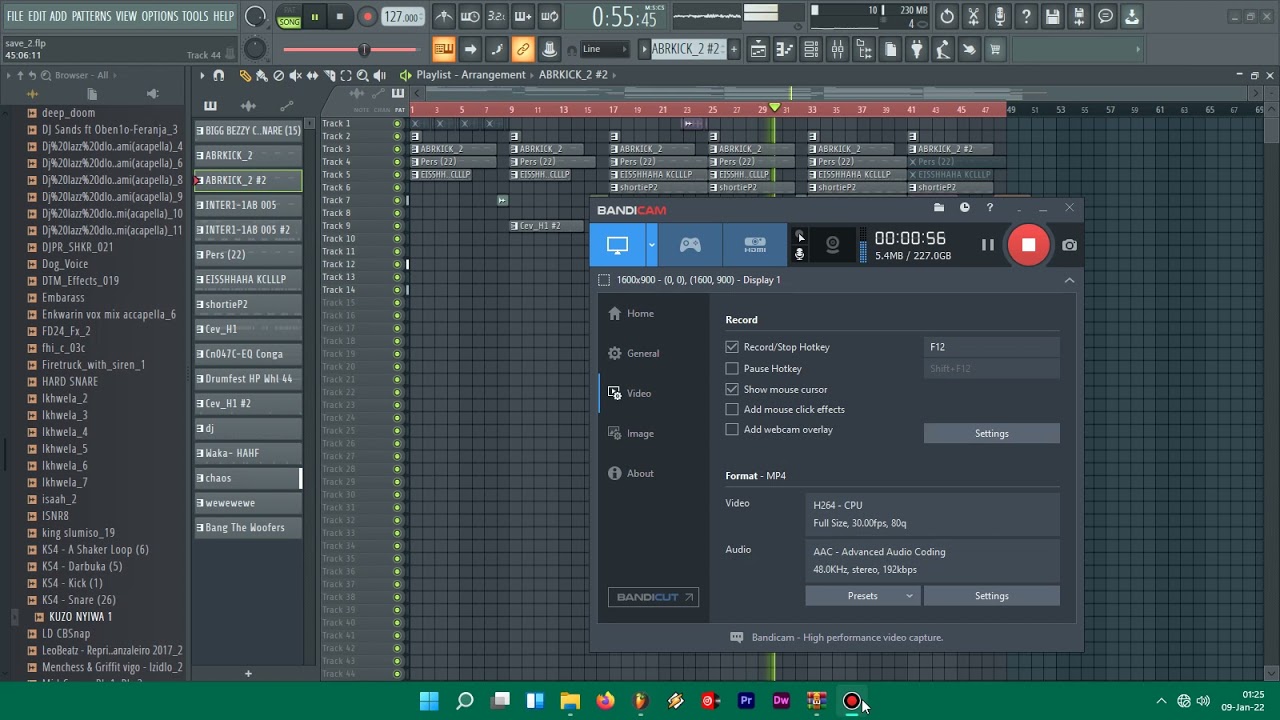Enable Pause Hotkey checkbox
Image resolution: width=1280 pixels, height=720 pixels.
[x=732, y=369]
